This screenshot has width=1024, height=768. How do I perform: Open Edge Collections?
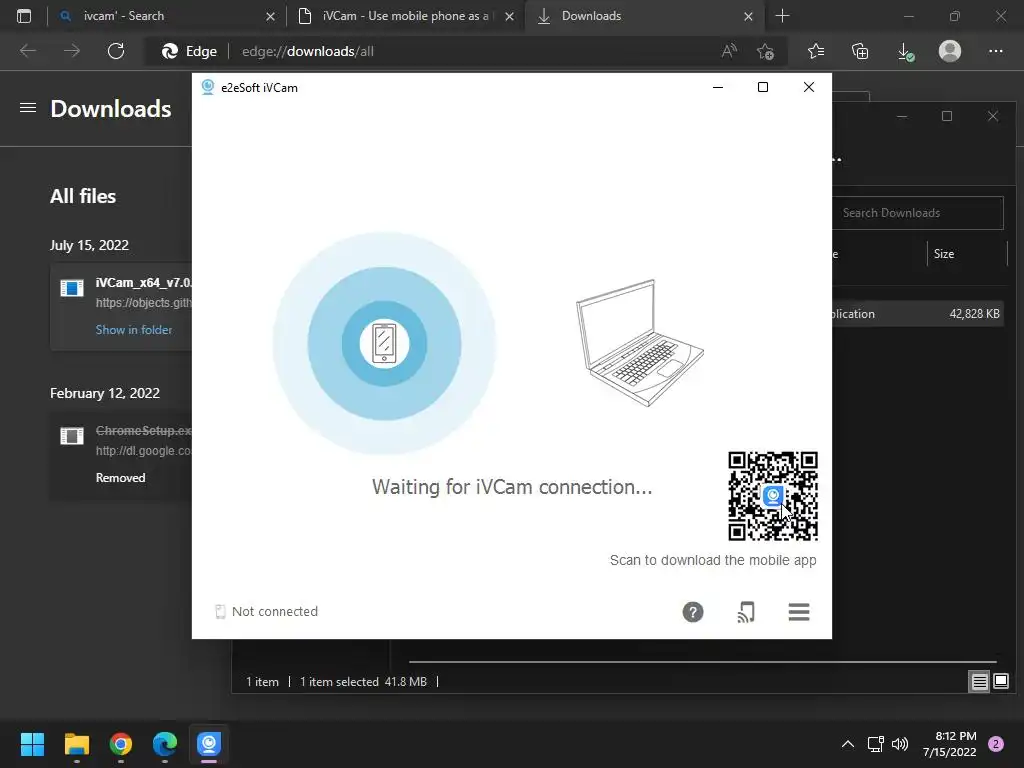click(x=860, y=51)
